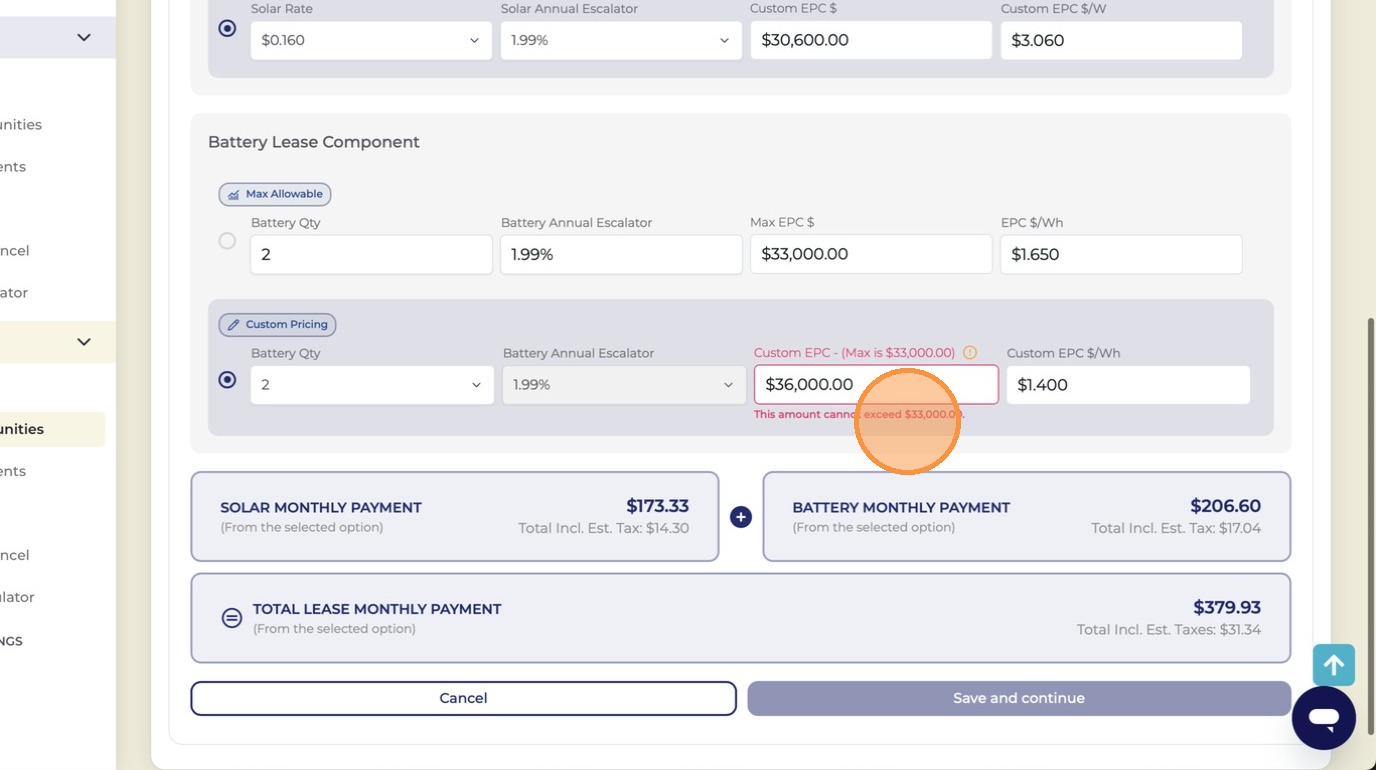The height and width of the screenshot is (770, 1376).
Task: Open the Solar Annual Escalator dropdown
Action: 621,41
